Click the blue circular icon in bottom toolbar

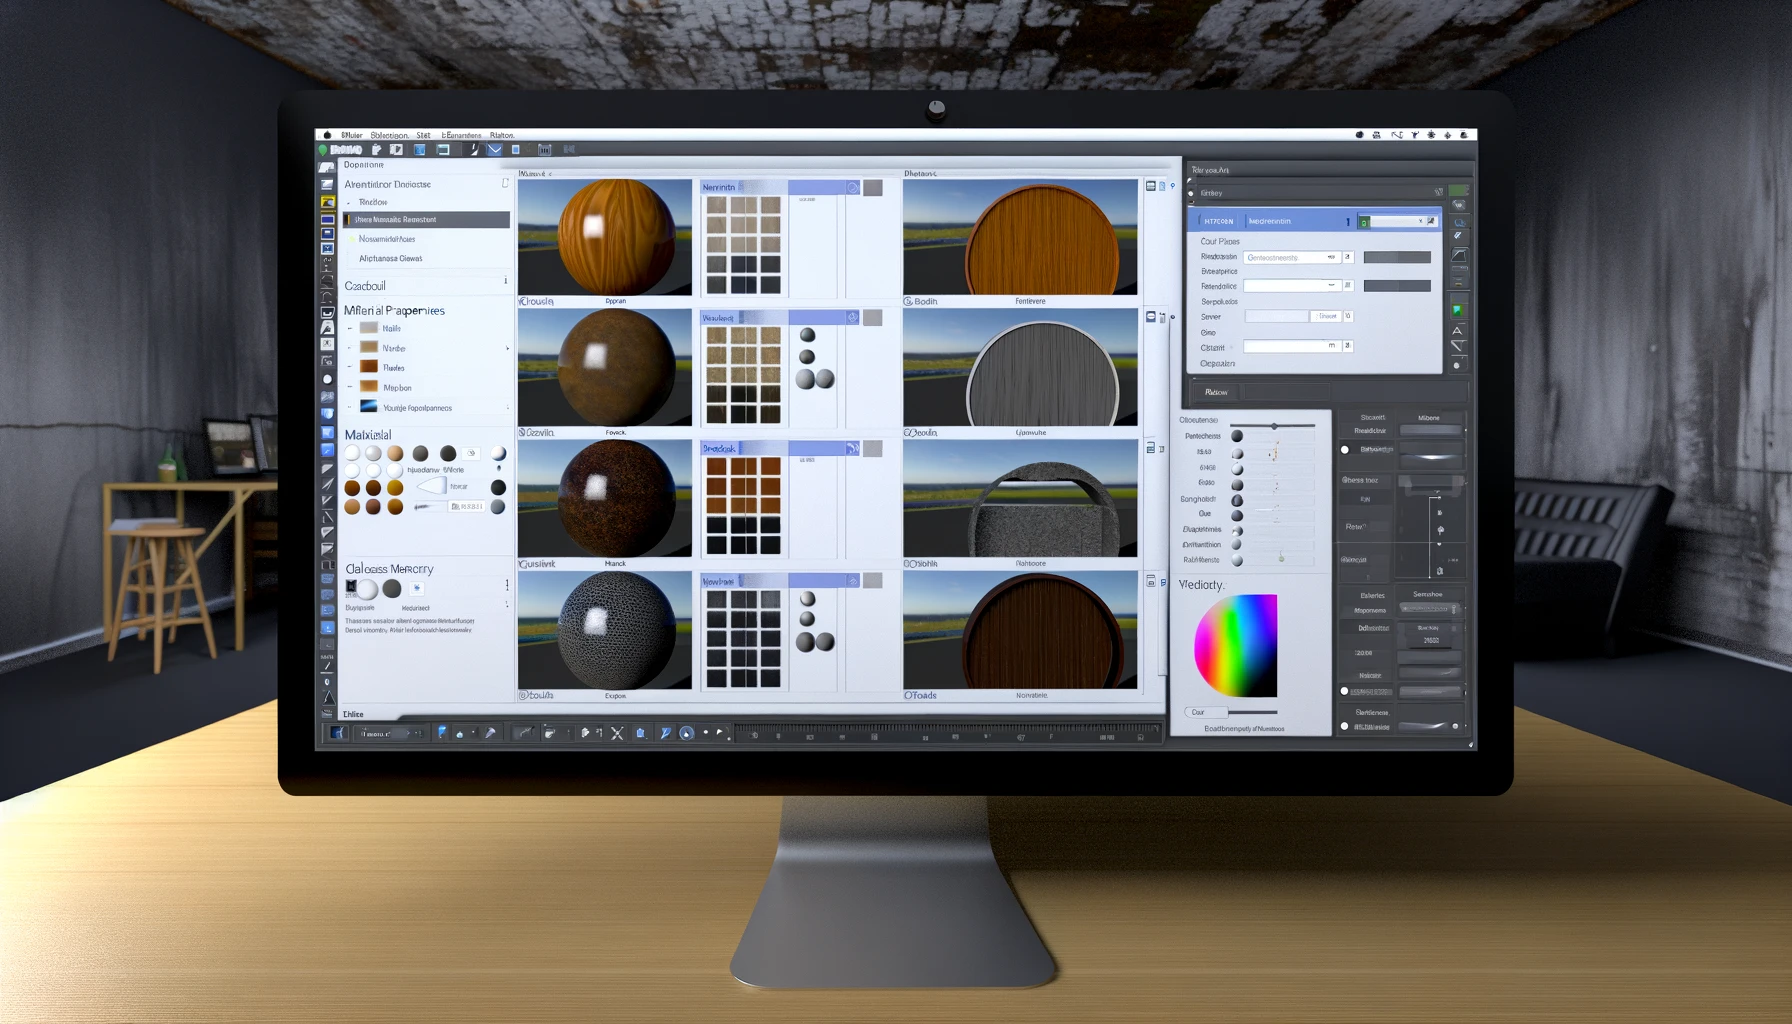(686, 733)
